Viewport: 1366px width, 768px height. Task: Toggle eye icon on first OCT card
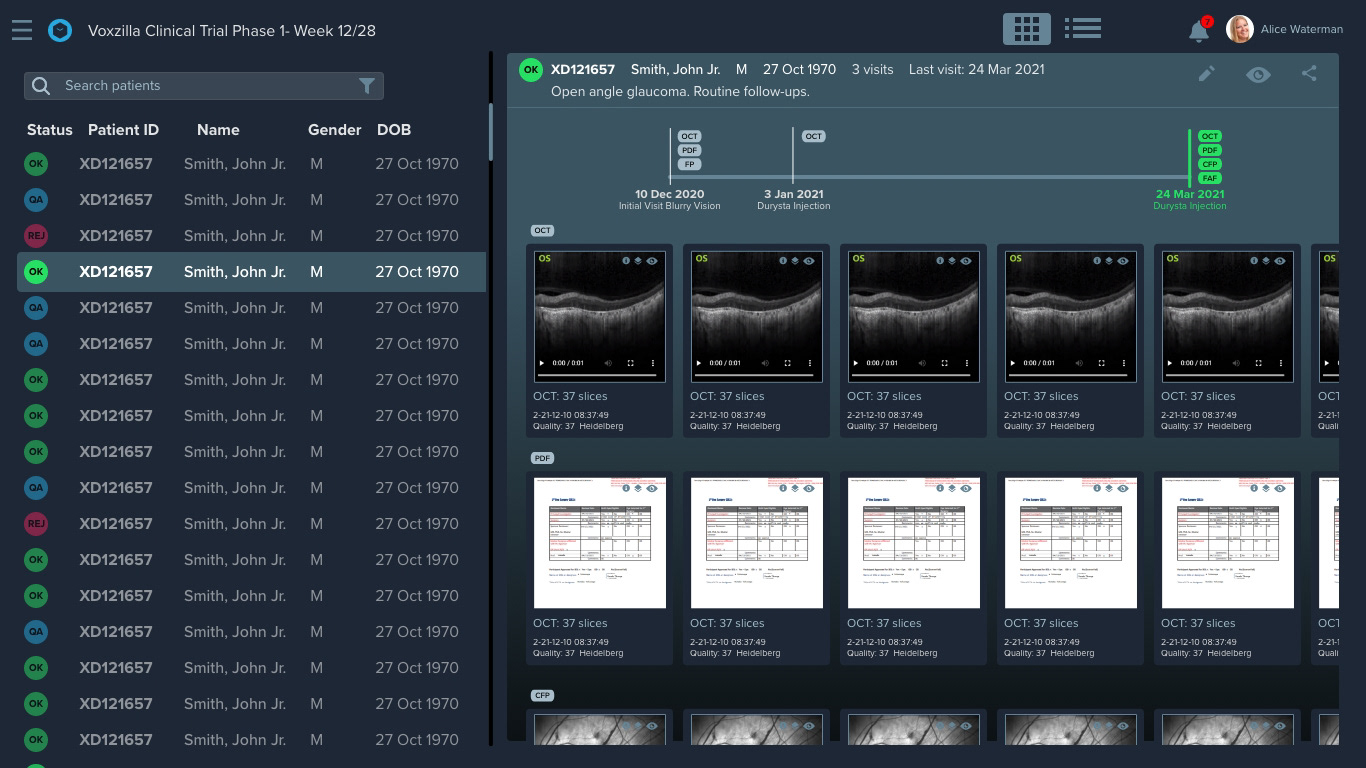[x=652, y=261]
